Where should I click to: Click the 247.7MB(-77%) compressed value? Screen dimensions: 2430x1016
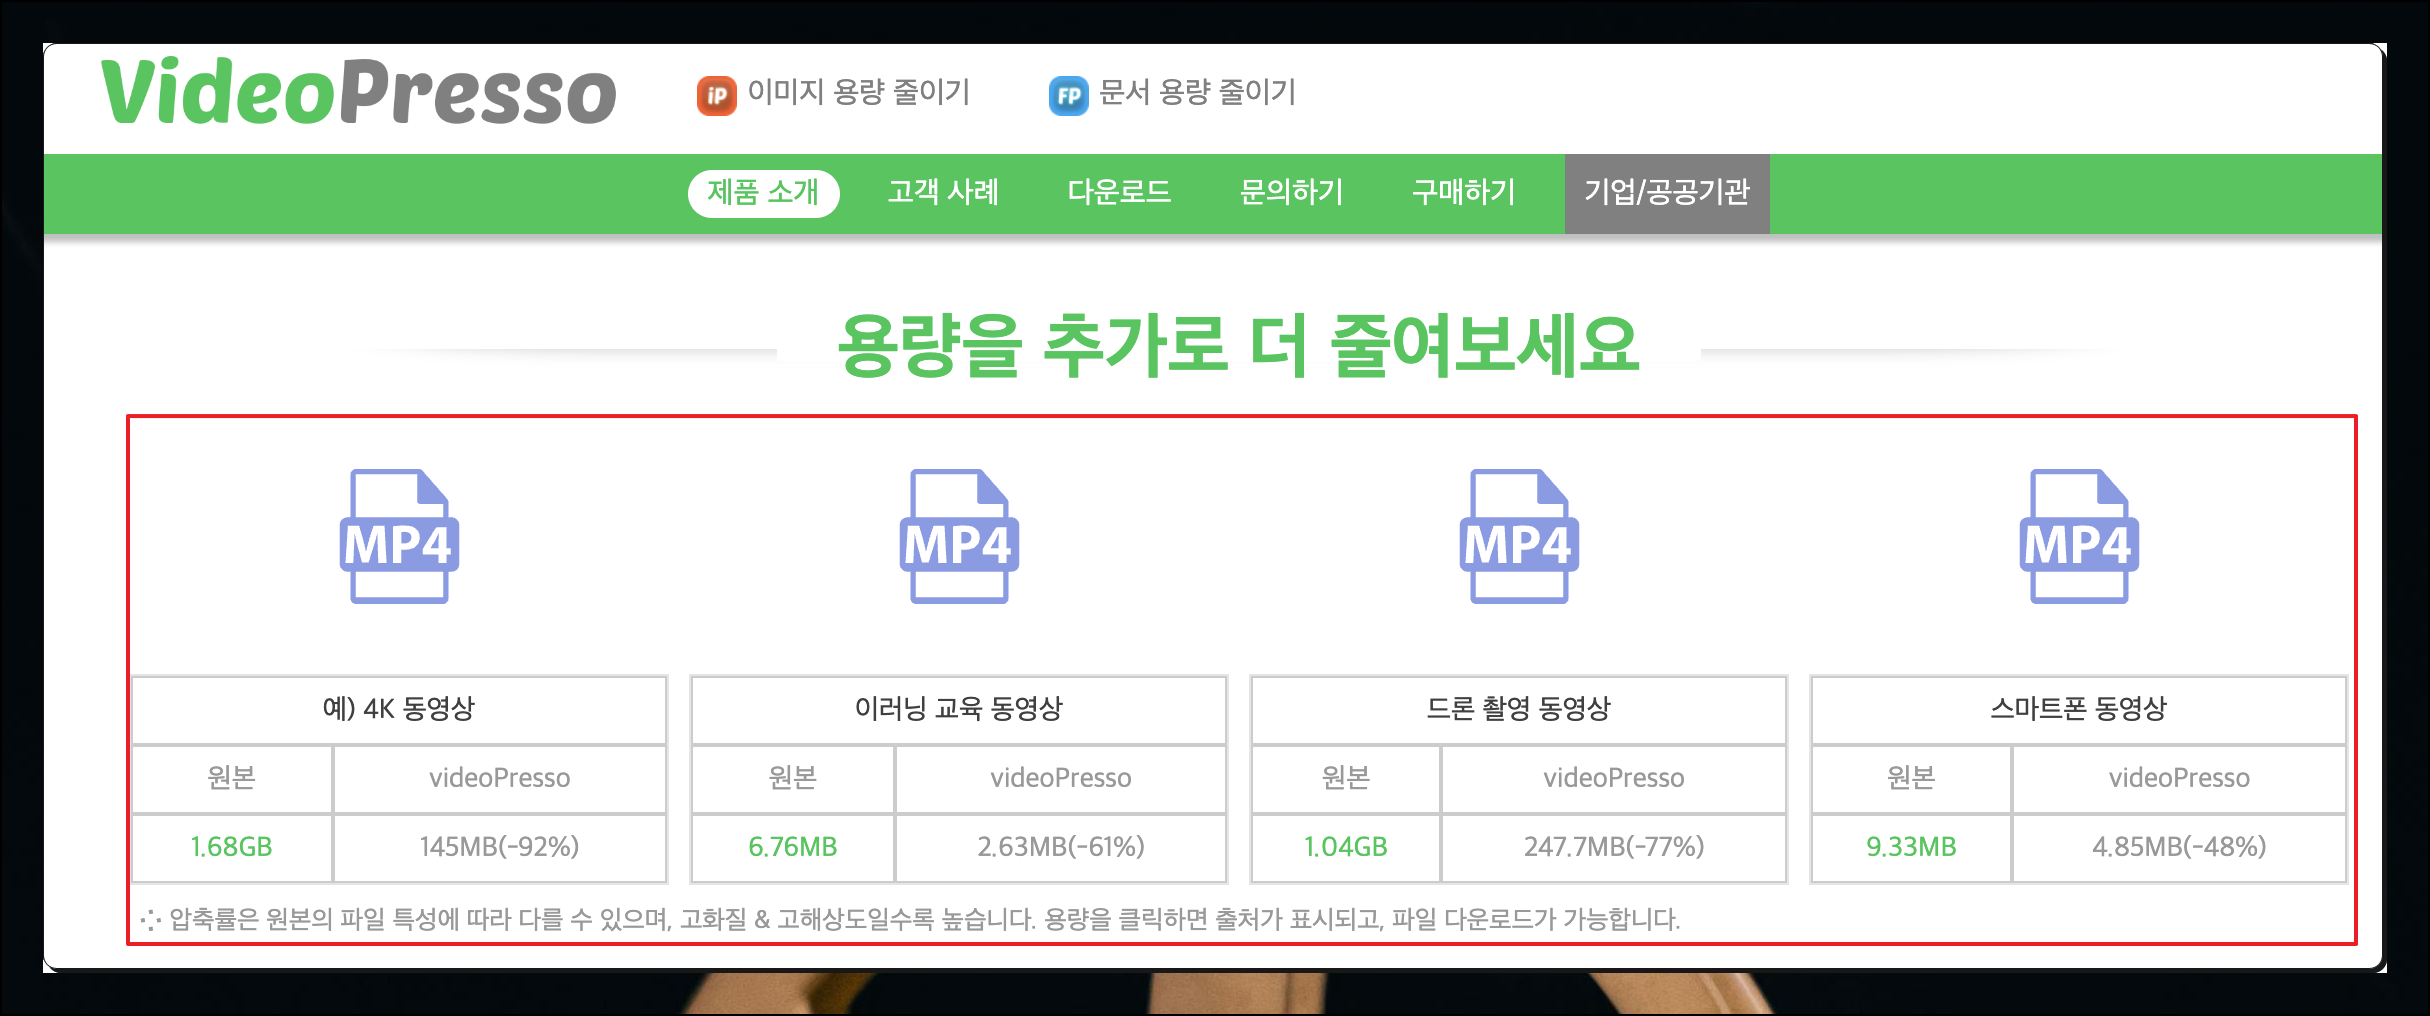(1614, 847)
